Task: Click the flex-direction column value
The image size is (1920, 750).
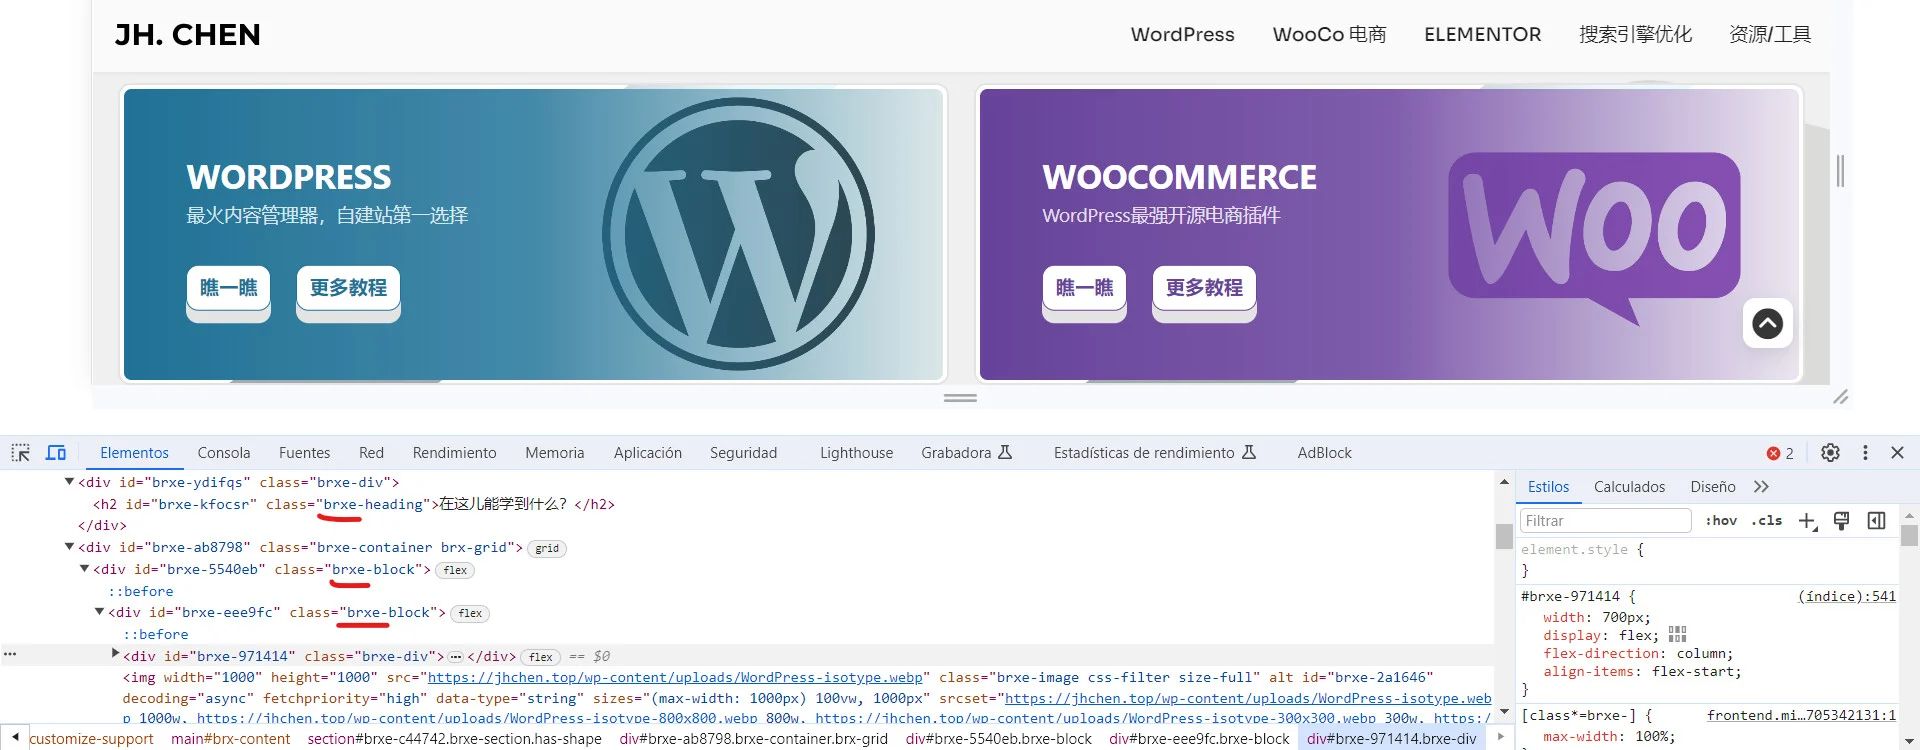Action: (1703, 654)
